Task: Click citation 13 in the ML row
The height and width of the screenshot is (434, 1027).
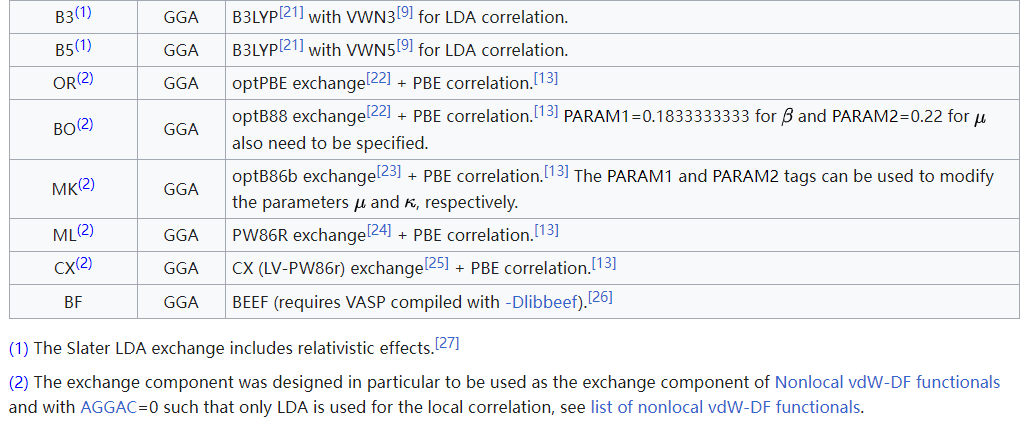Action: [546, 229]
